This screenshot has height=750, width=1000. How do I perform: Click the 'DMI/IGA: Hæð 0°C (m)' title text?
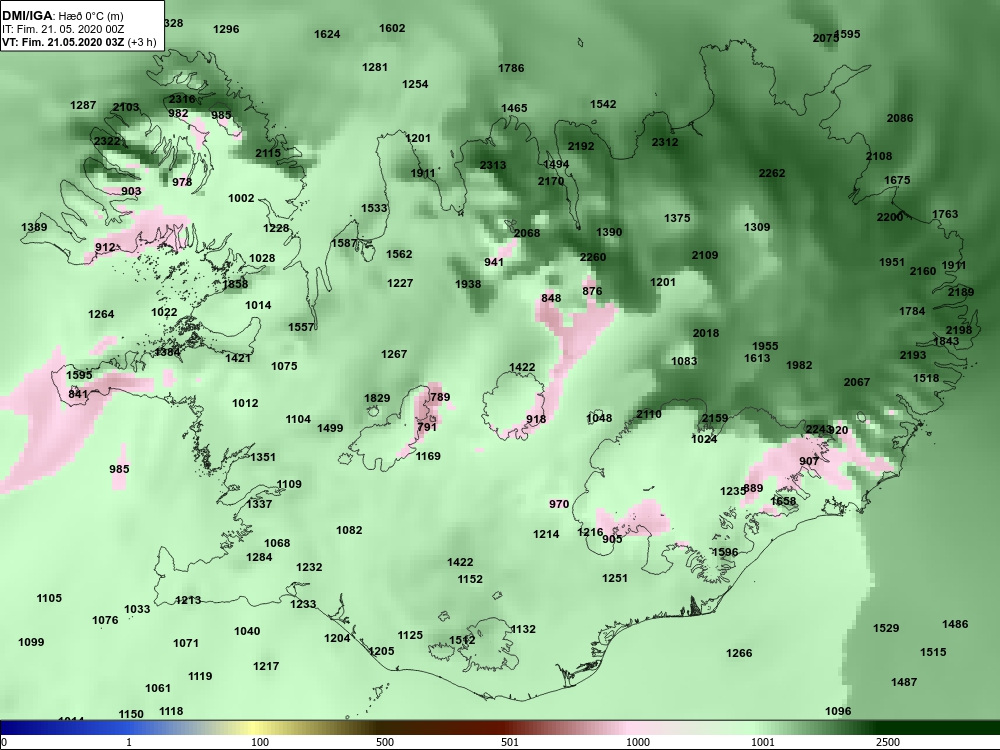click(x=62, y=16)
